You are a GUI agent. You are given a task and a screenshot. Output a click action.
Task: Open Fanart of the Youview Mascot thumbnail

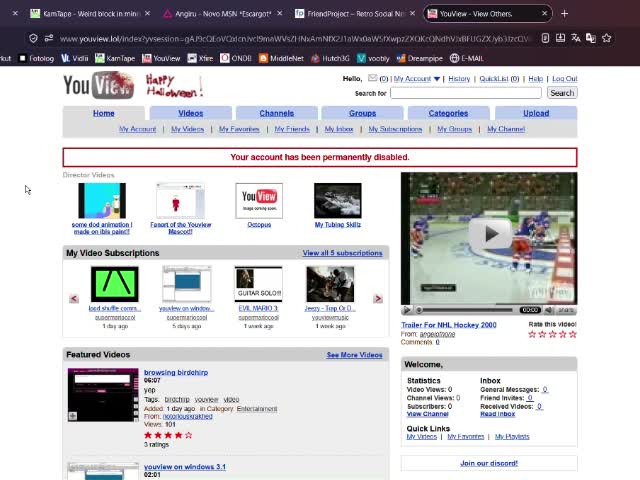[180, 200]
